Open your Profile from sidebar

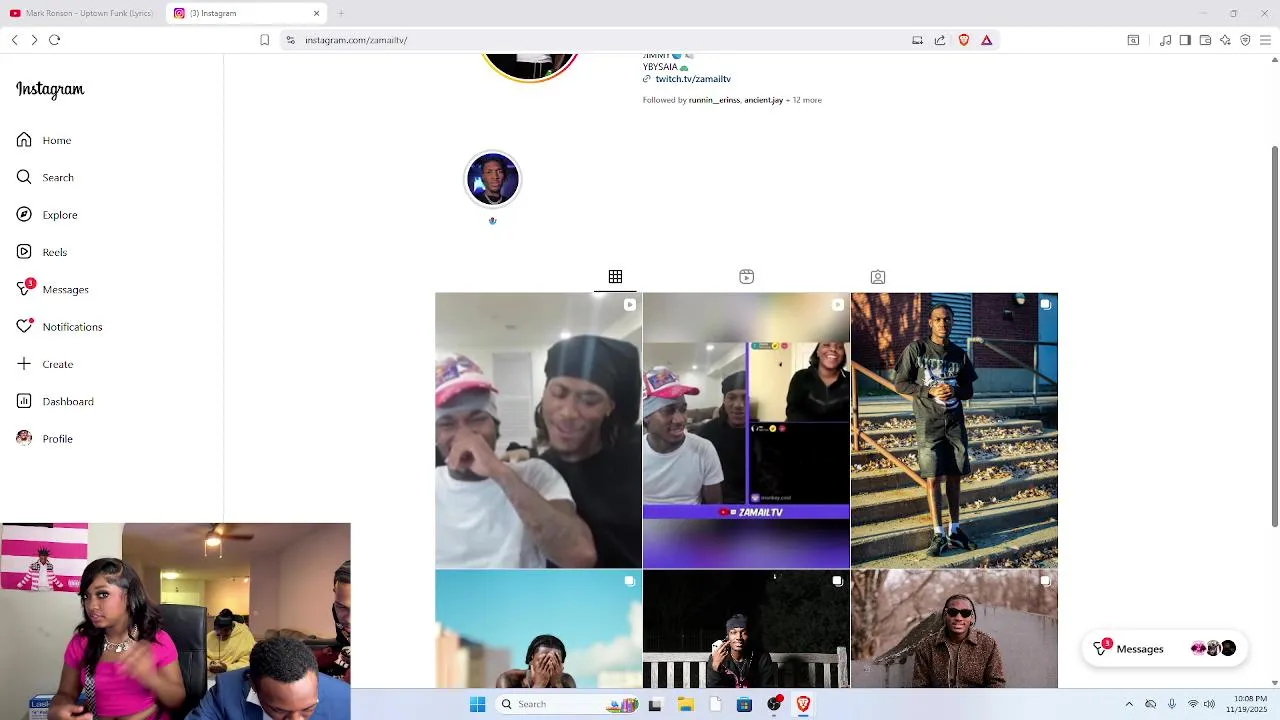click(45, 439)
